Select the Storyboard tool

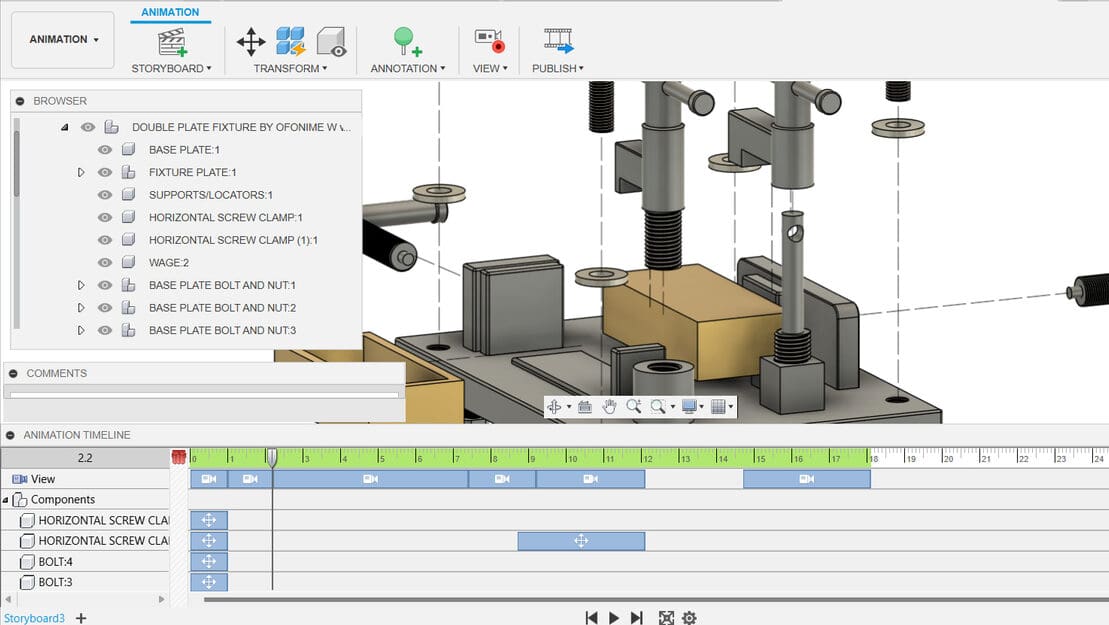[170, 42]
